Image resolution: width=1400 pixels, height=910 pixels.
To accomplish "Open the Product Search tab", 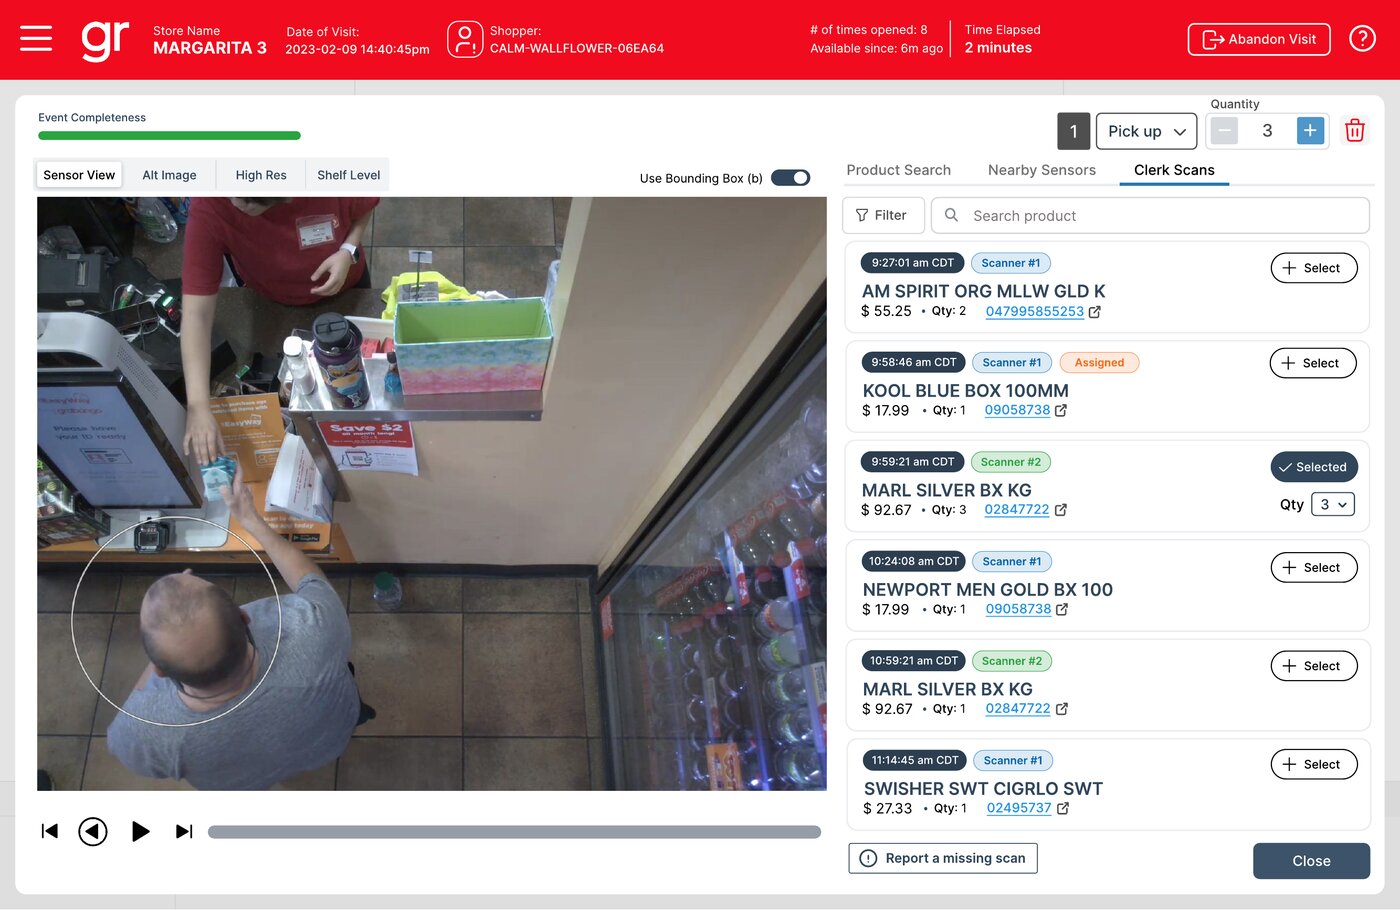I will pos(899,170).
